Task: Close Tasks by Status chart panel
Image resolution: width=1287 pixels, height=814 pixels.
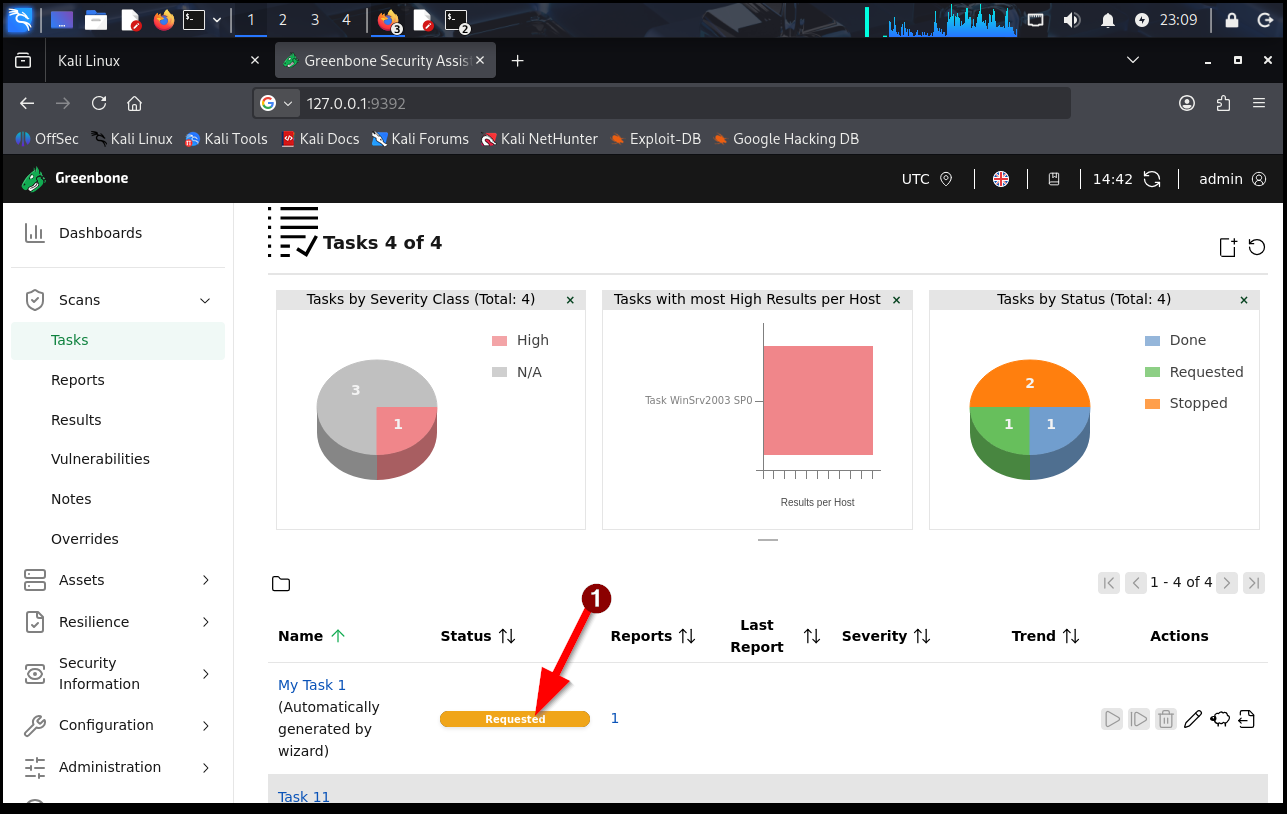Action: coord(1244,300)
